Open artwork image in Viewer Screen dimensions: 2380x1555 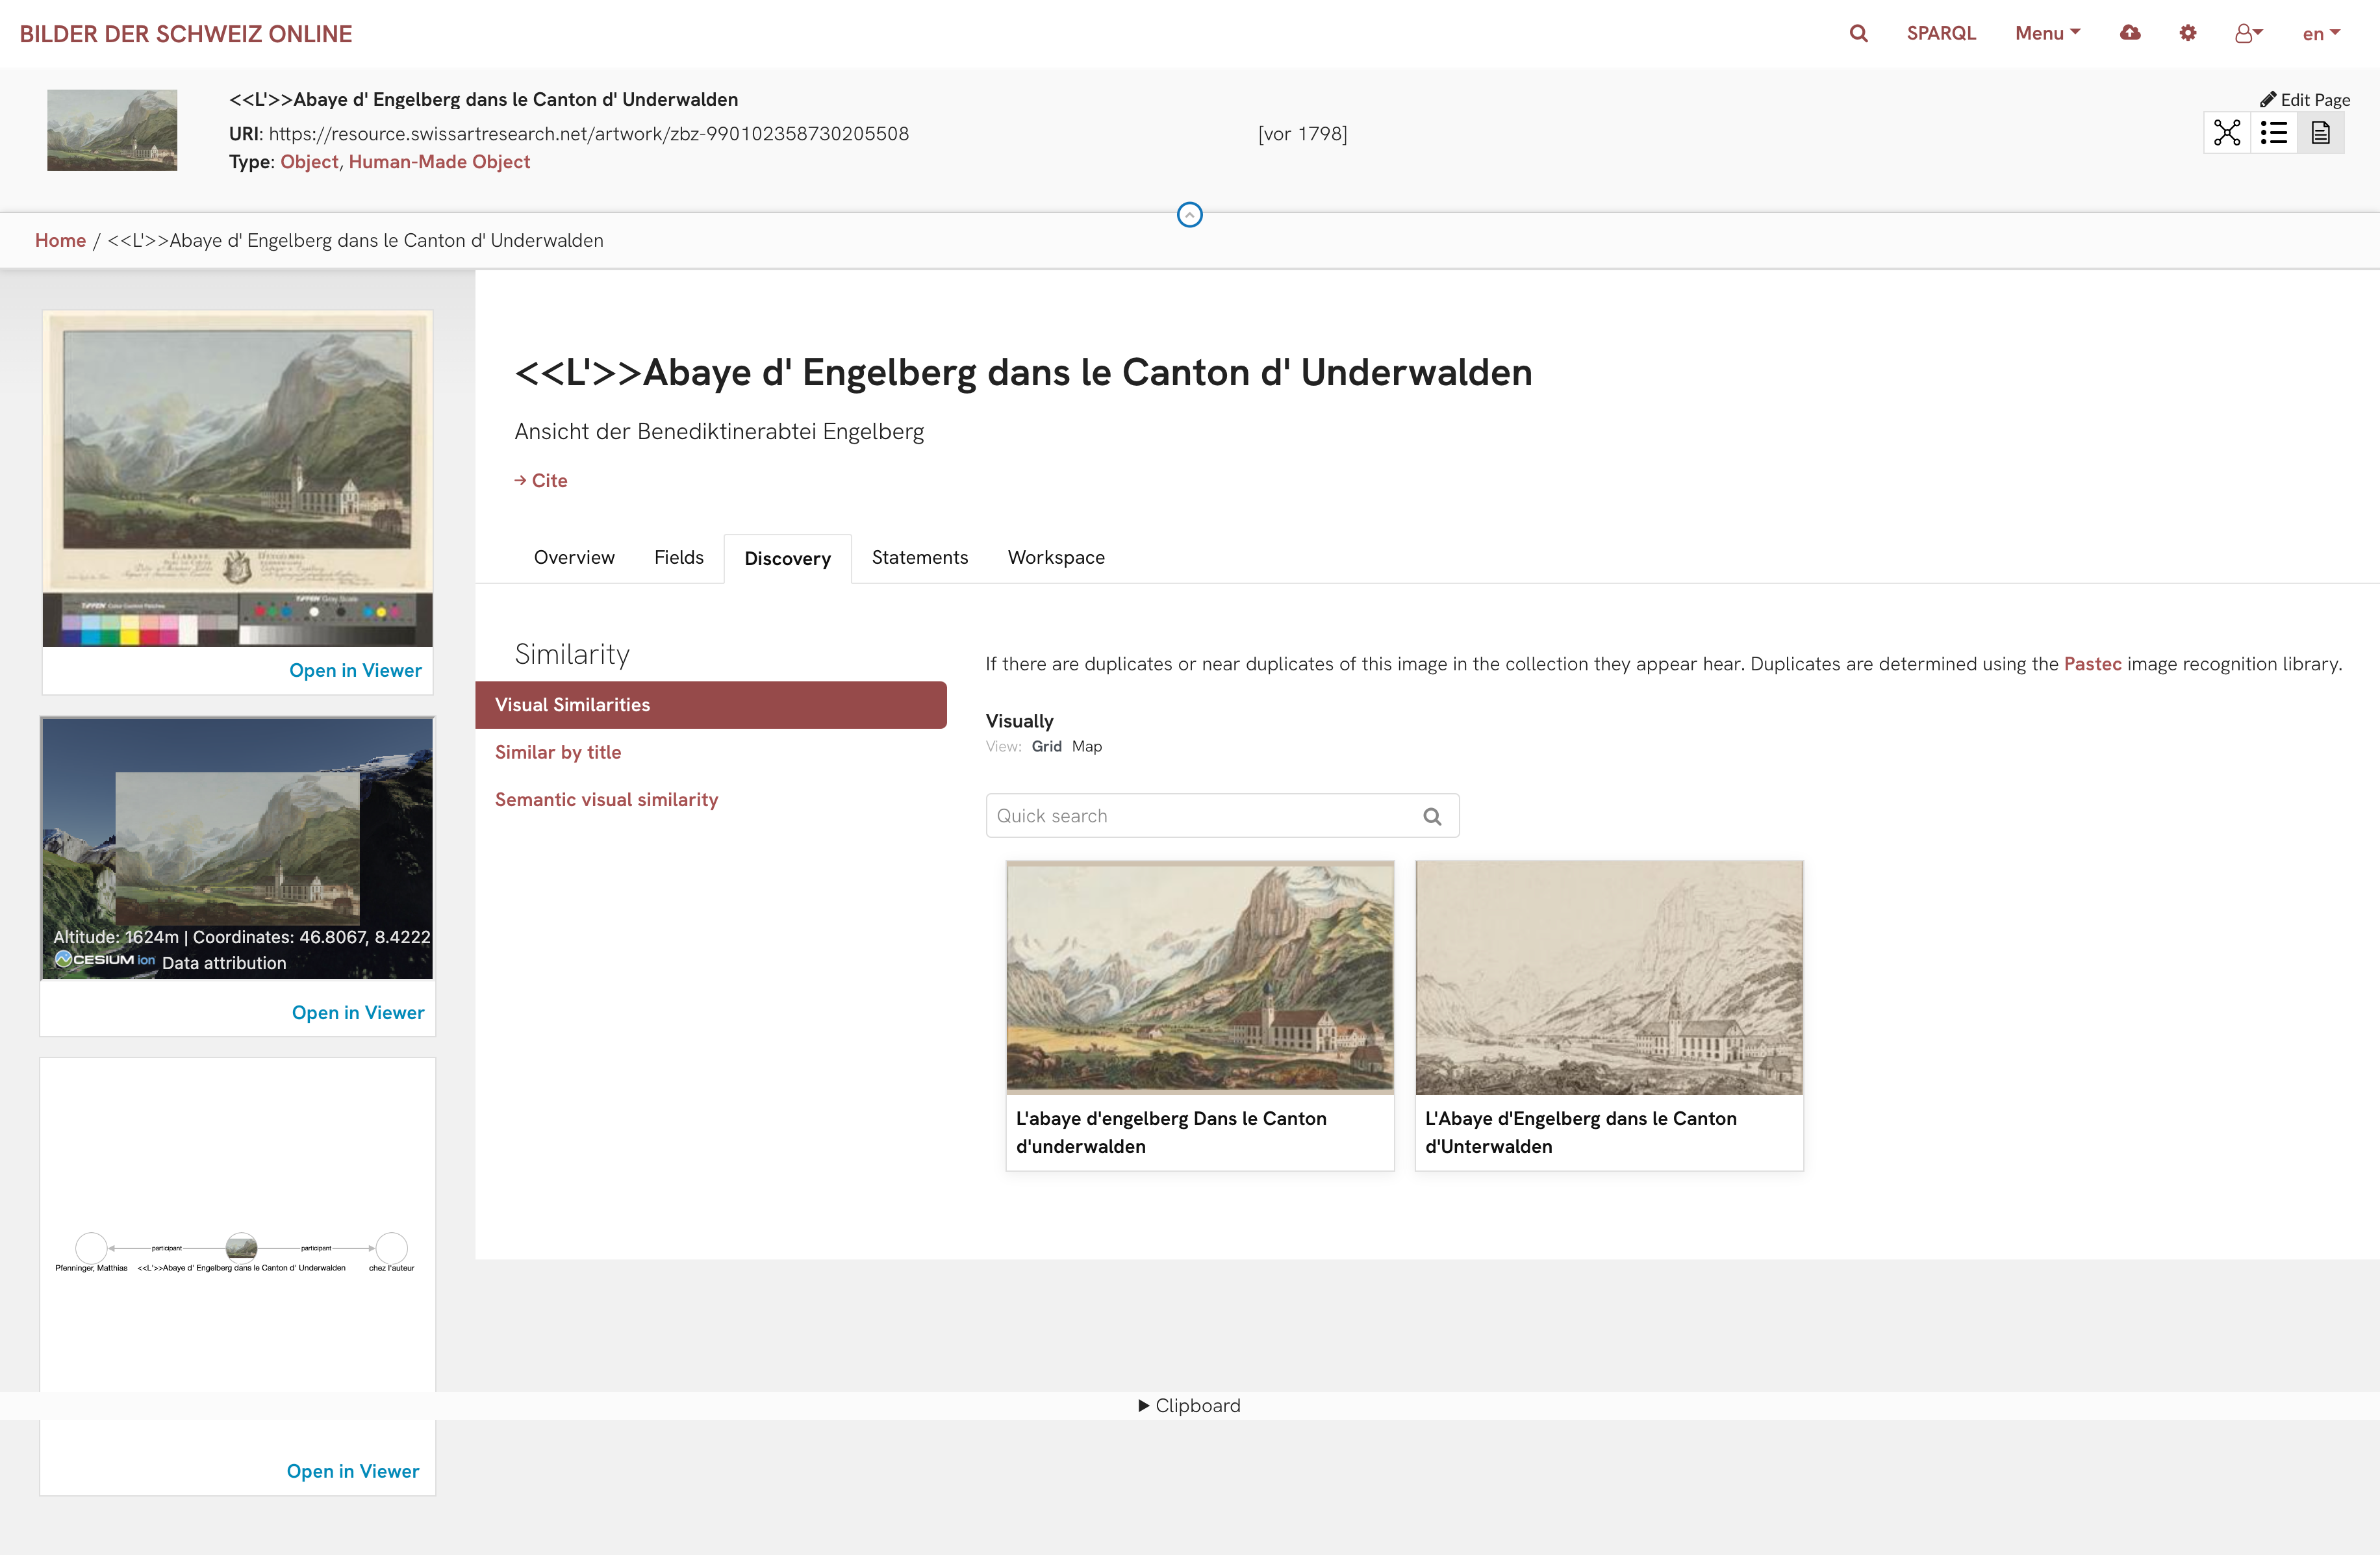(x=355, y=671)
